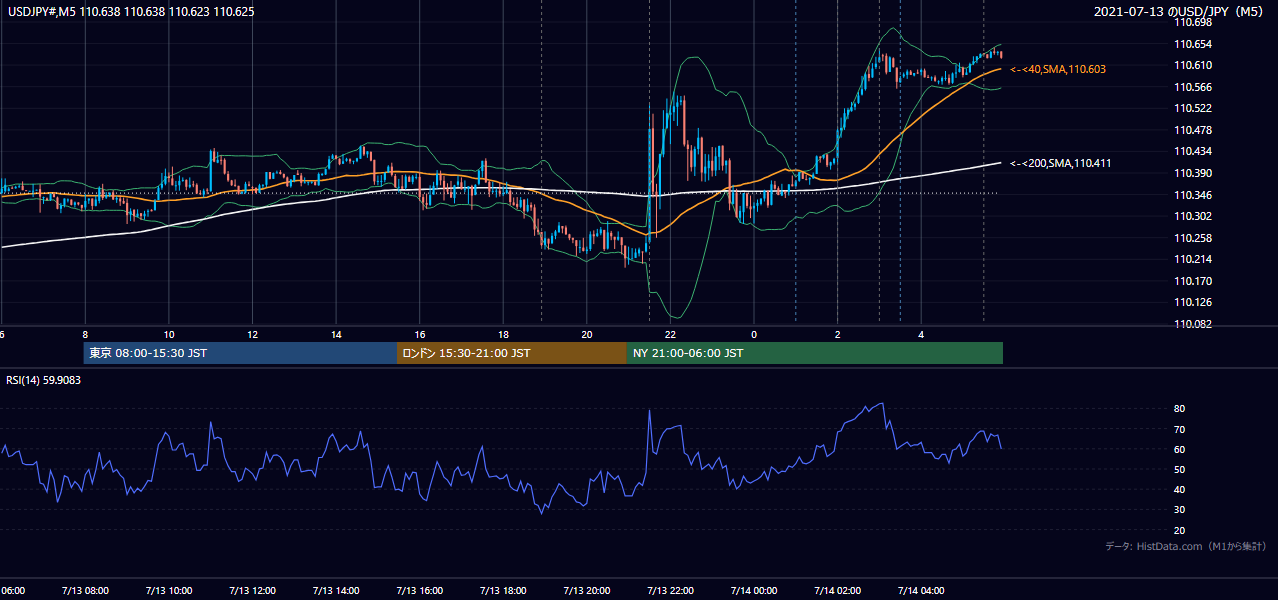This screenshot has width=1278, height=600.
Task: Click the 7/13 10:00 time axis label
Action: click(x=169, y=590)
